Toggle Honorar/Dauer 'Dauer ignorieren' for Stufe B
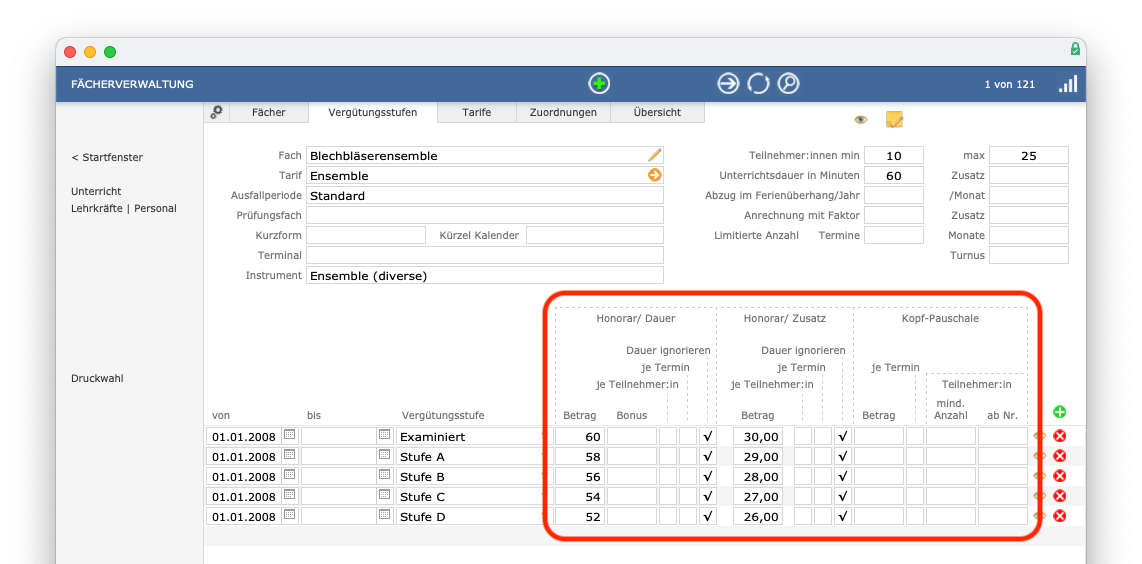The image size is (1142, 564). (x=707, y=476)
